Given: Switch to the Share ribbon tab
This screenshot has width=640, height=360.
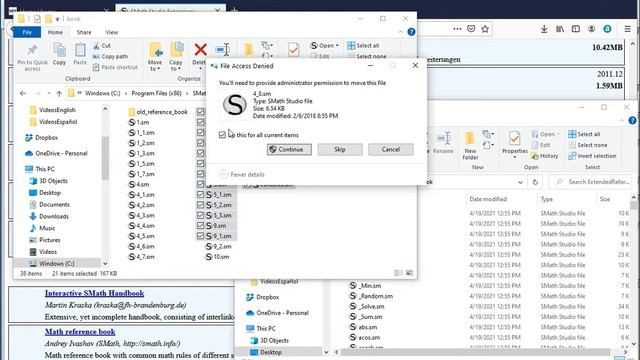Looking at the screenshot, I should (x=84, y=32).
